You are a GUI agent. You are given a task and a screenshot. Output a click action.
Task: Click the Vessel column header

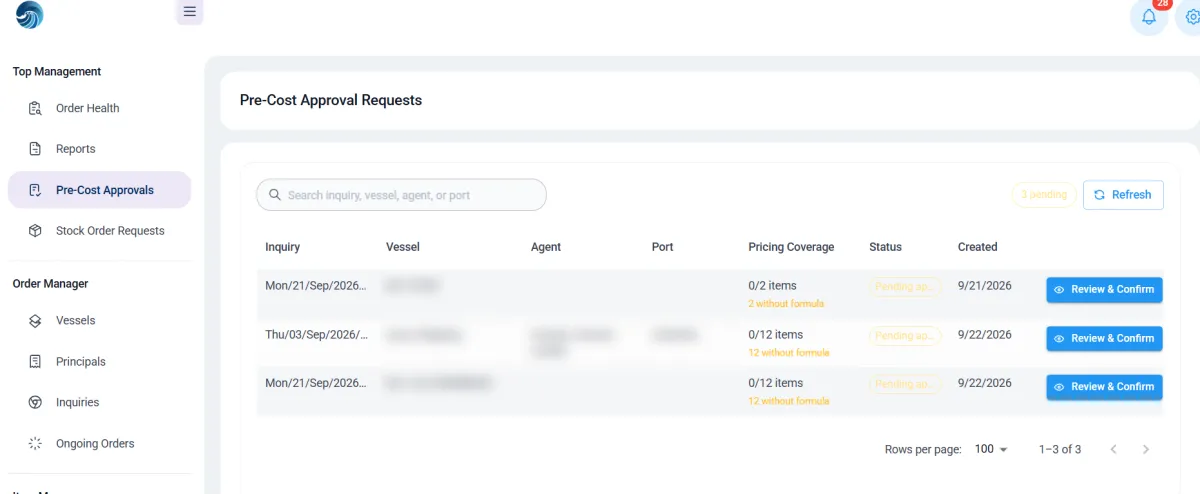pyautogui.click(x=403, y=247)
